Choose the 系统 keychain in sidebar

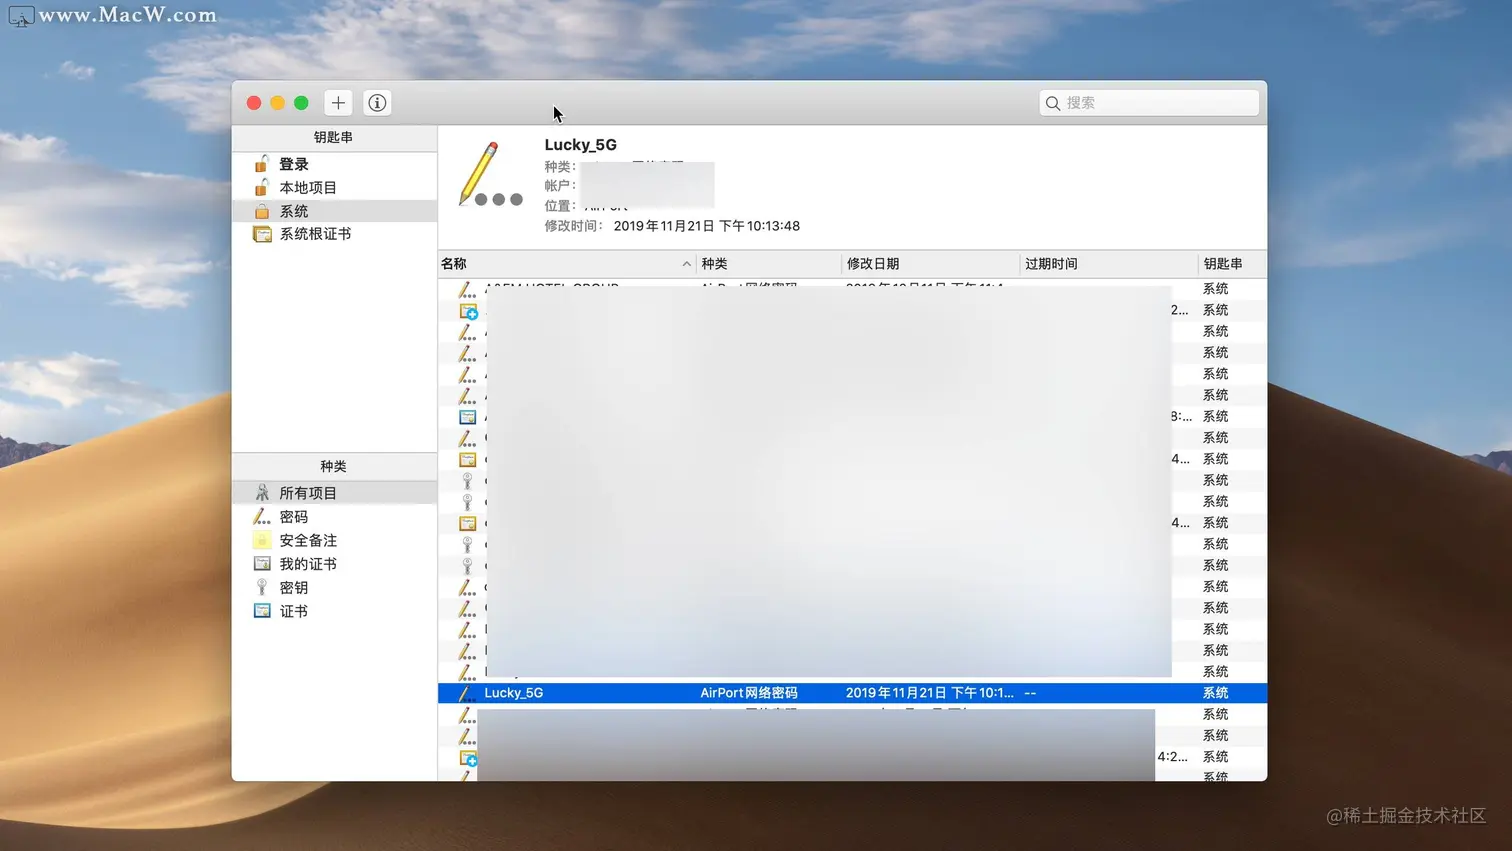334,211
